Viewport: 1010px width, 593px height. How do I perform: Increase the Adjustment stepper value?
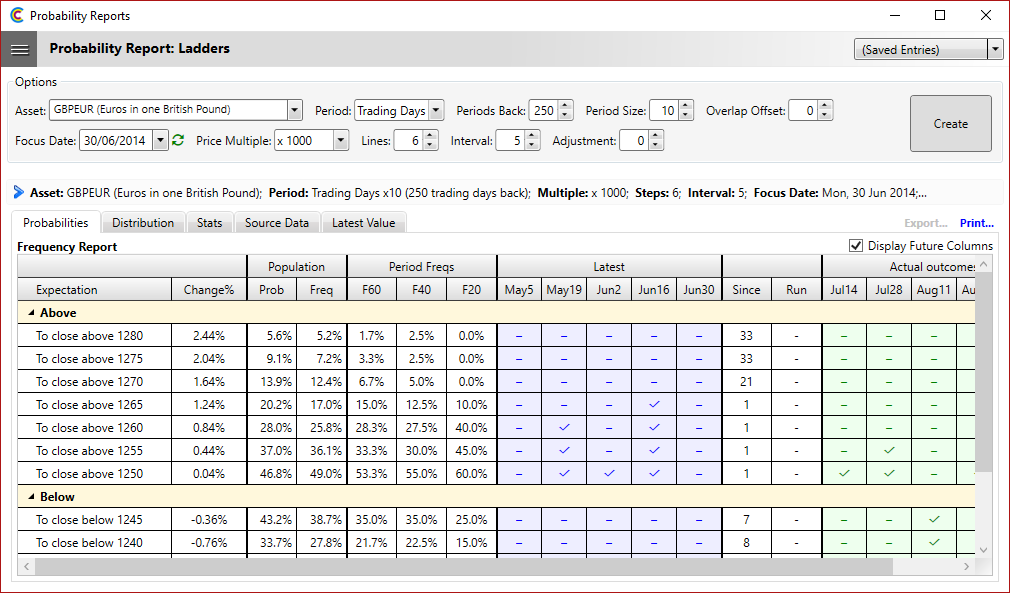pos(655,136)
